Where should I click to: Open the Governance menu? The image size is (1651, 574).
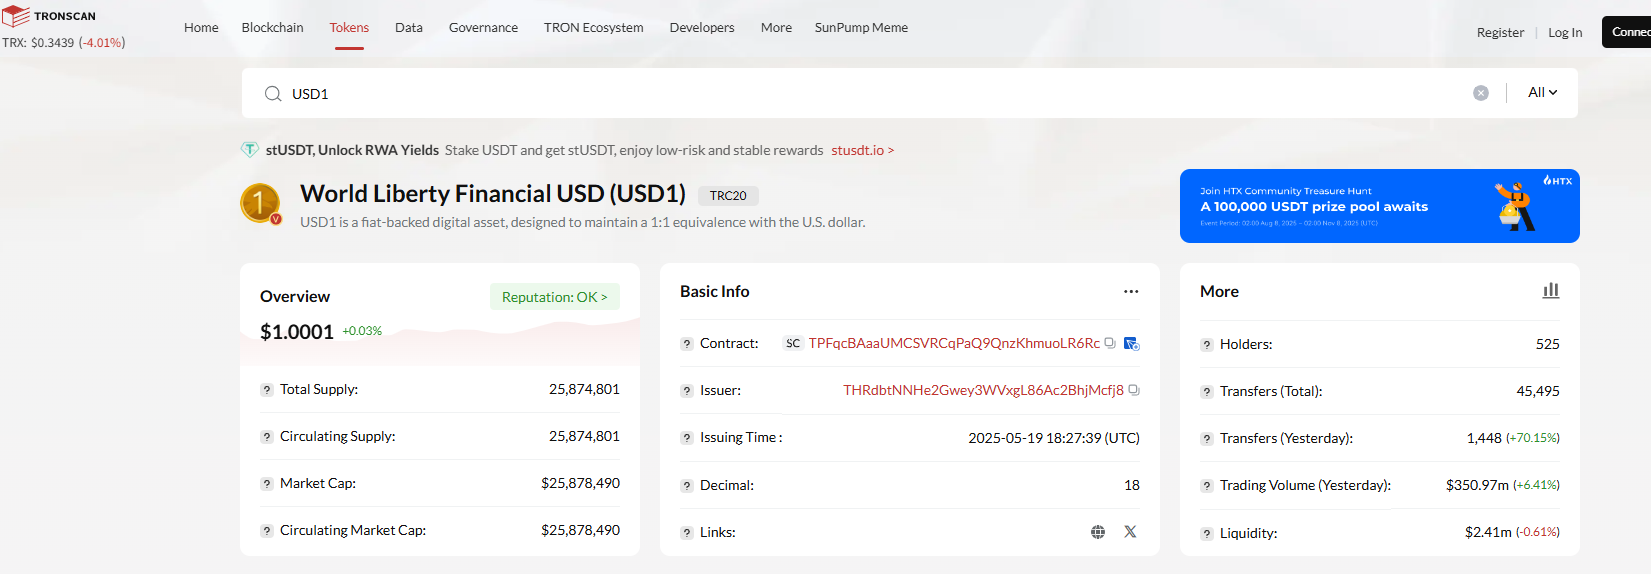pyautogui.click(x=483, y=28)
